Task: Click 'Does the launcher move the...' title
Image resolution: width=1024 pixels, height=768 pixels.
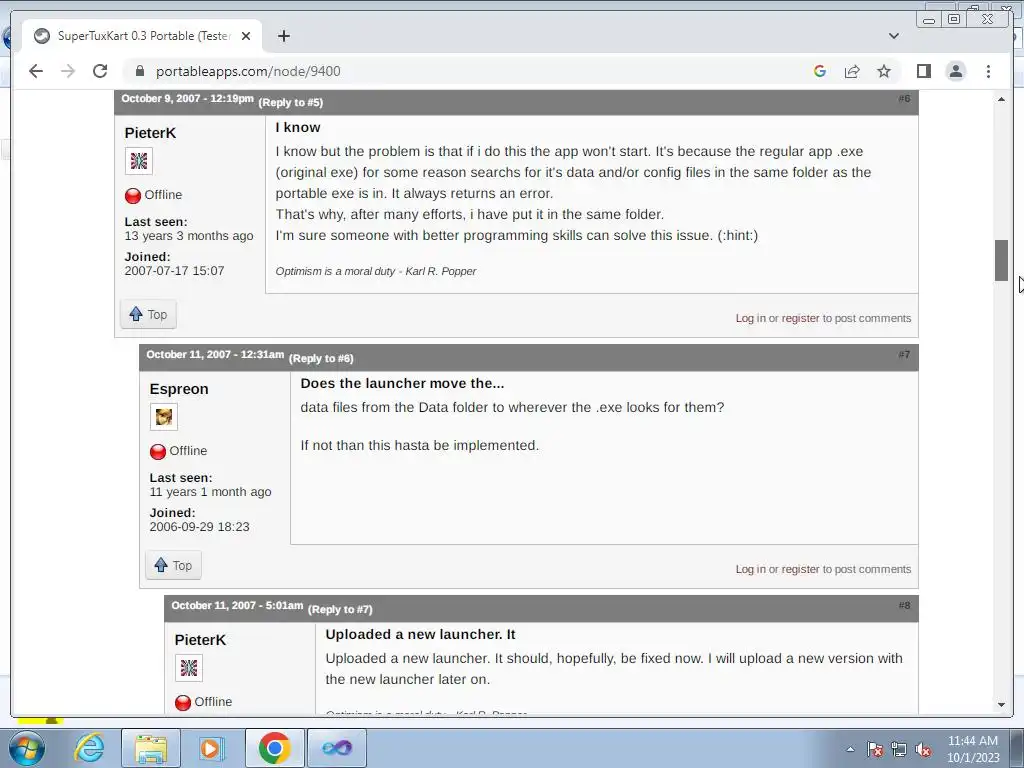Action: pyautogui.click(x=402, y=383)
